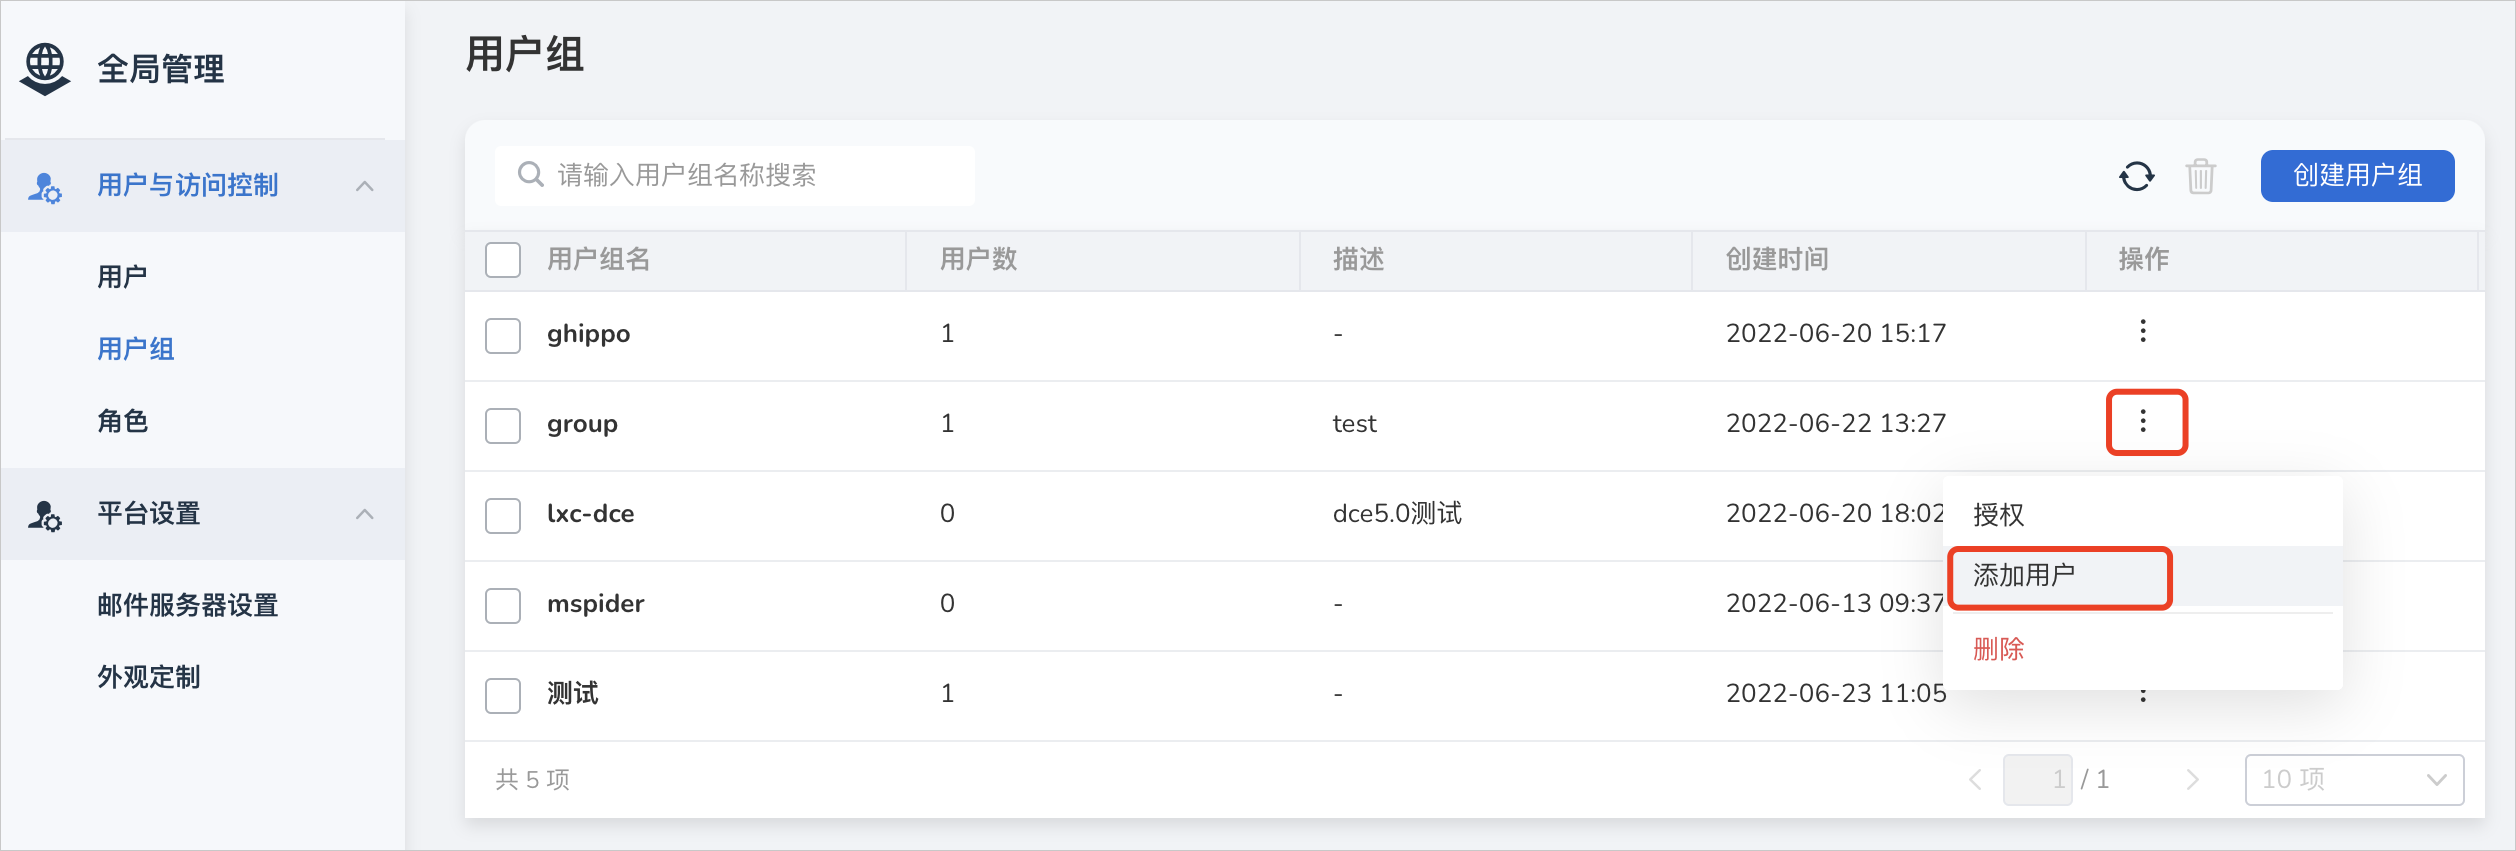
Task: Collapse the 平台设置 section chevron
Action: pos(365,514)
